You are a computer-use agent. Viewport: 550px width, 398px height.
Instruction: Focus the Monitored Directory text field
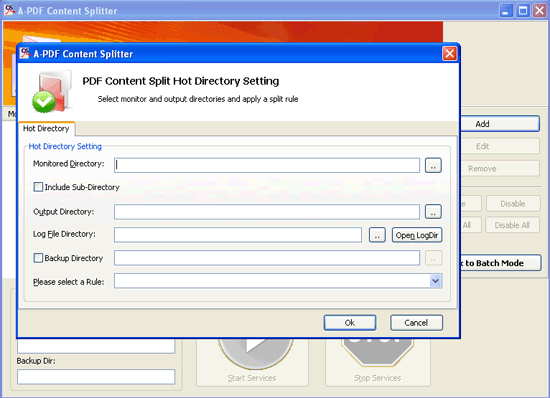267,165
